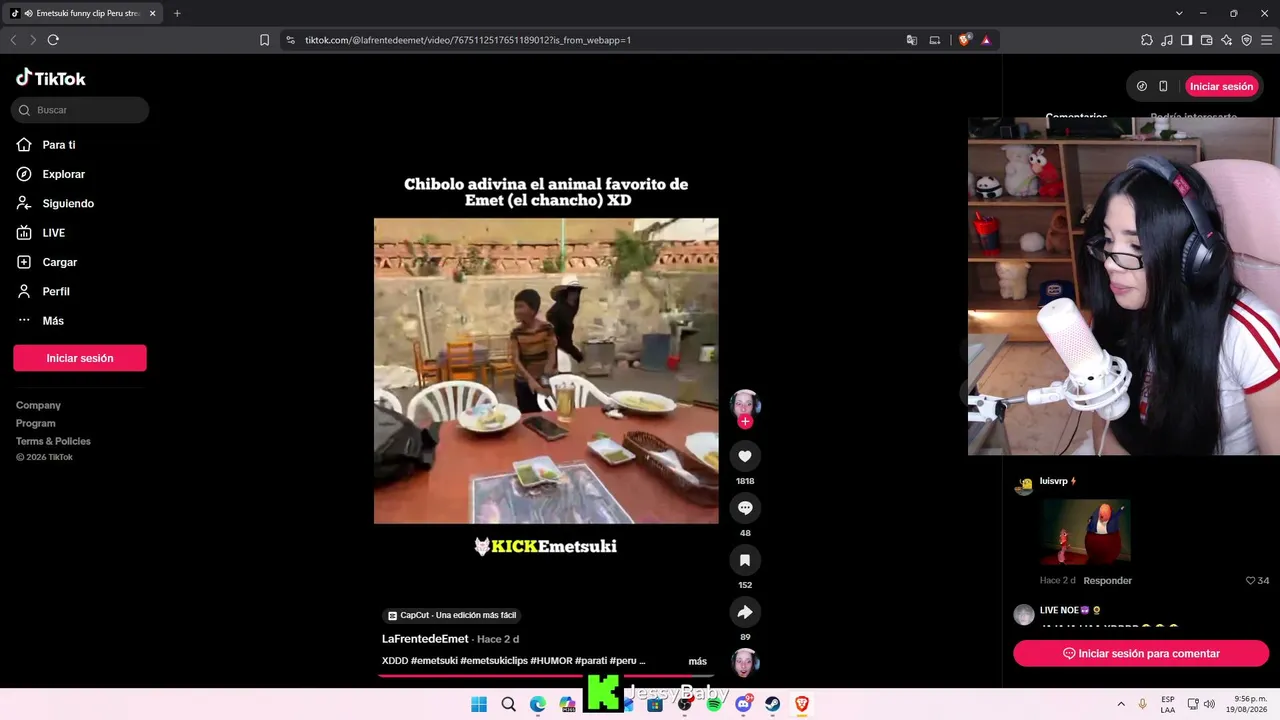
Task: Open the comments bubble showing 48
Action: pos(745,508)
